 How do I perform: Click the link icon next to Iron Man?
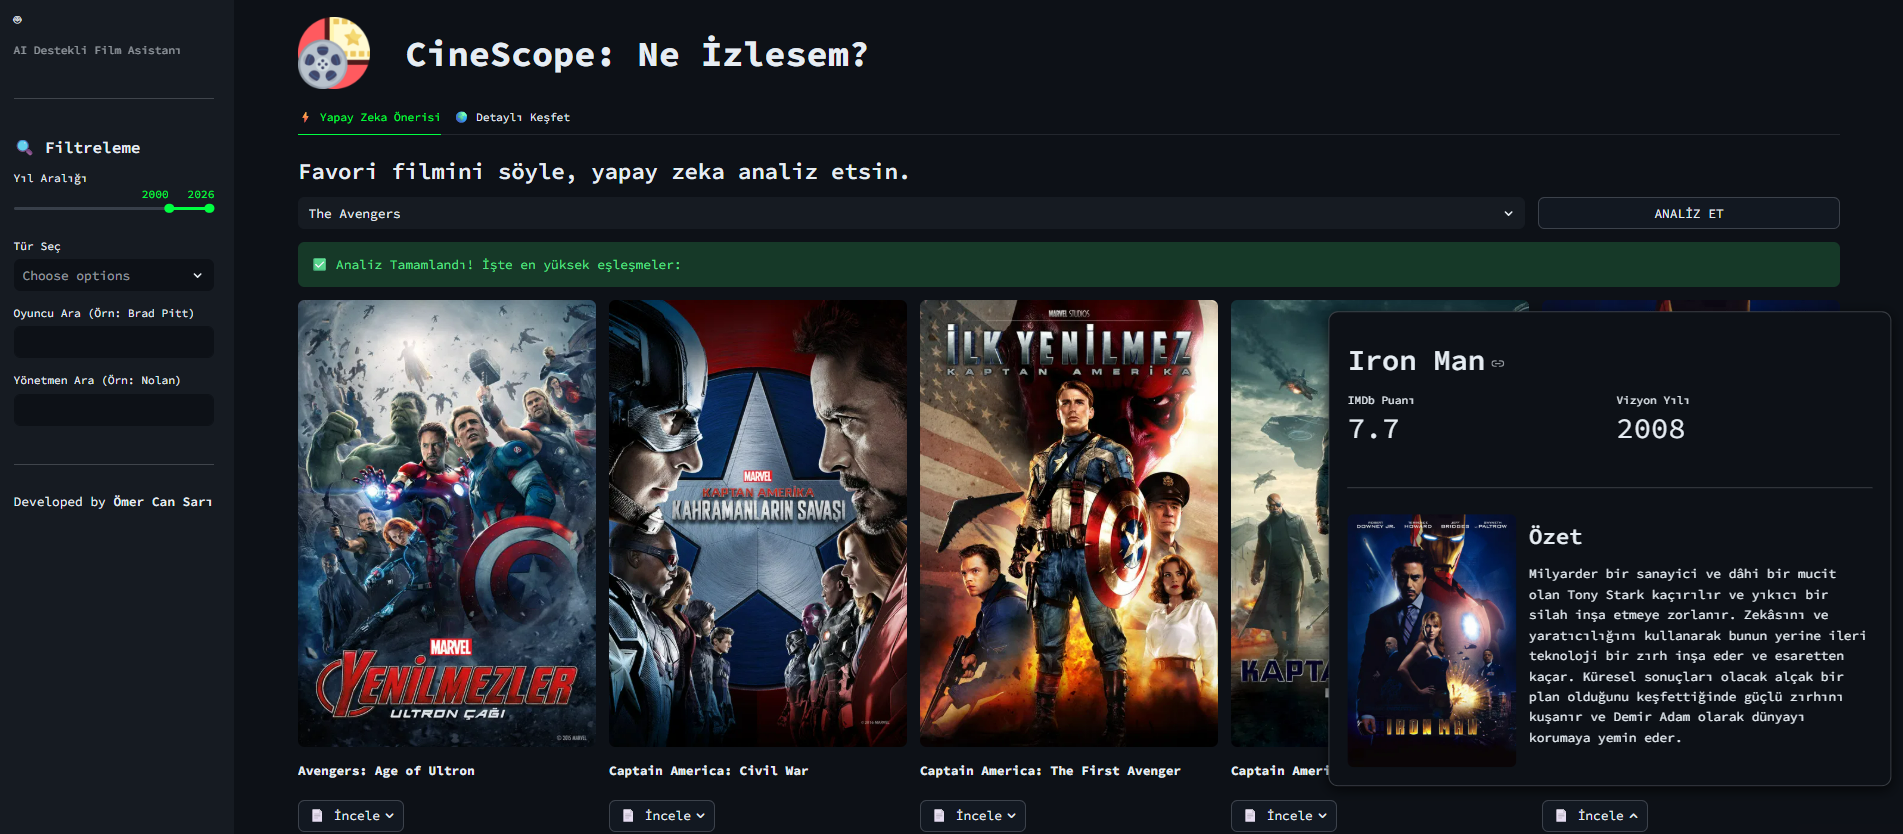coord(1498,363)
